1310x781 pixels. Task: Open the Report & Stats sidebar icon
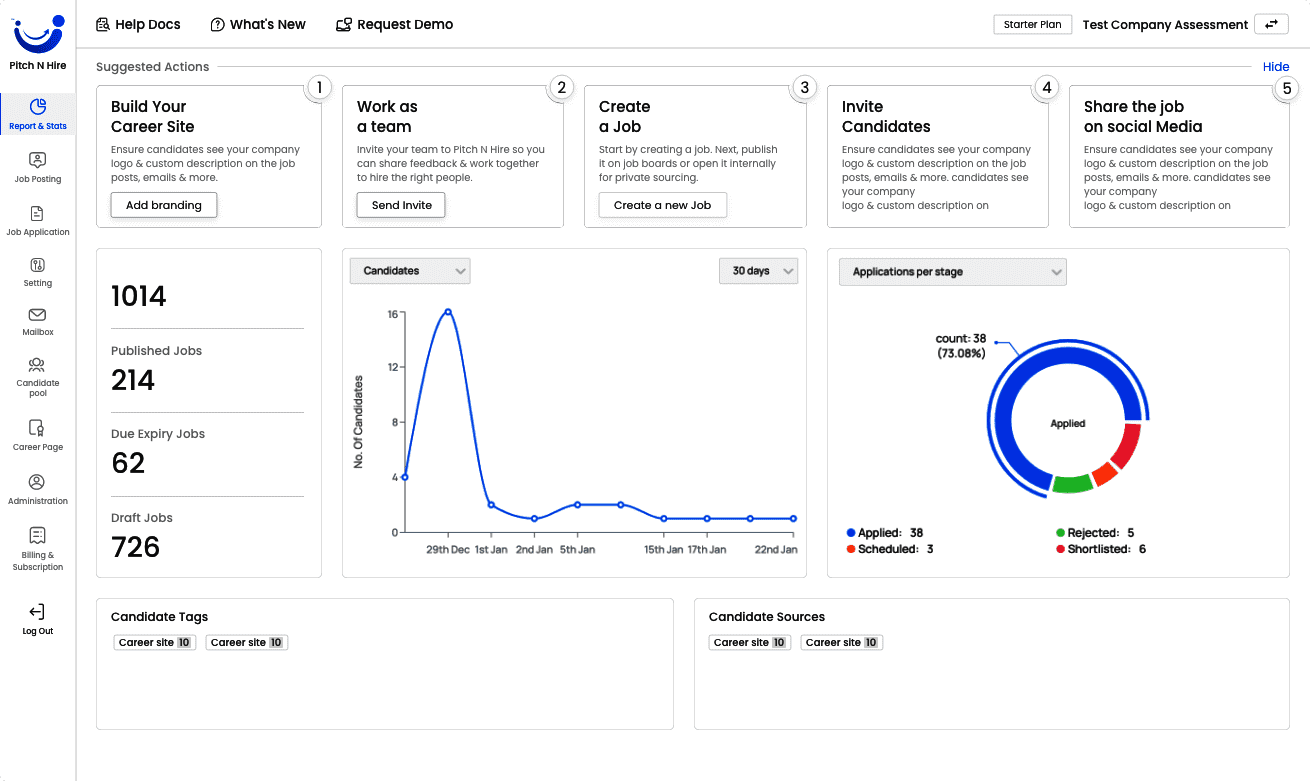[x=38, y=107]
